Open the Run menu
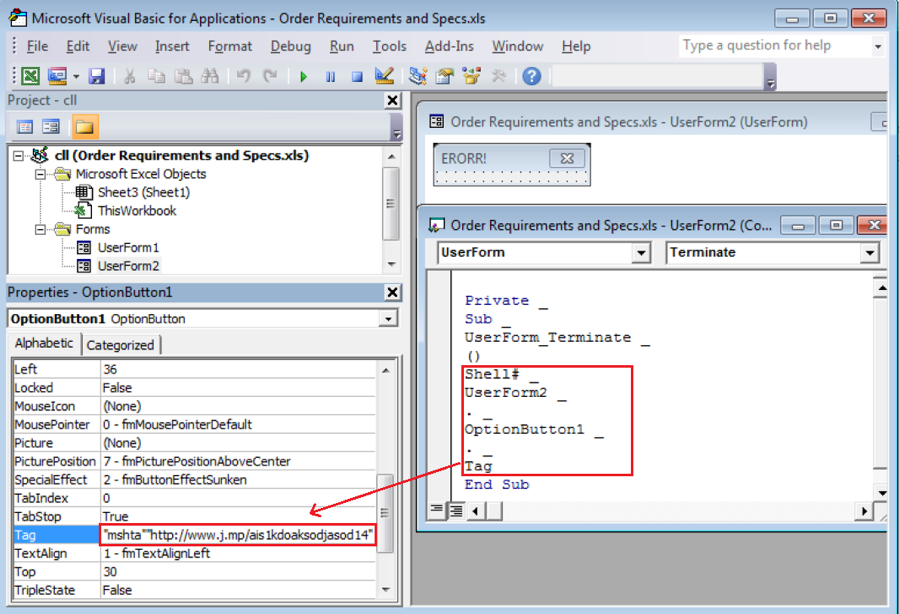 tap(342, 46)
